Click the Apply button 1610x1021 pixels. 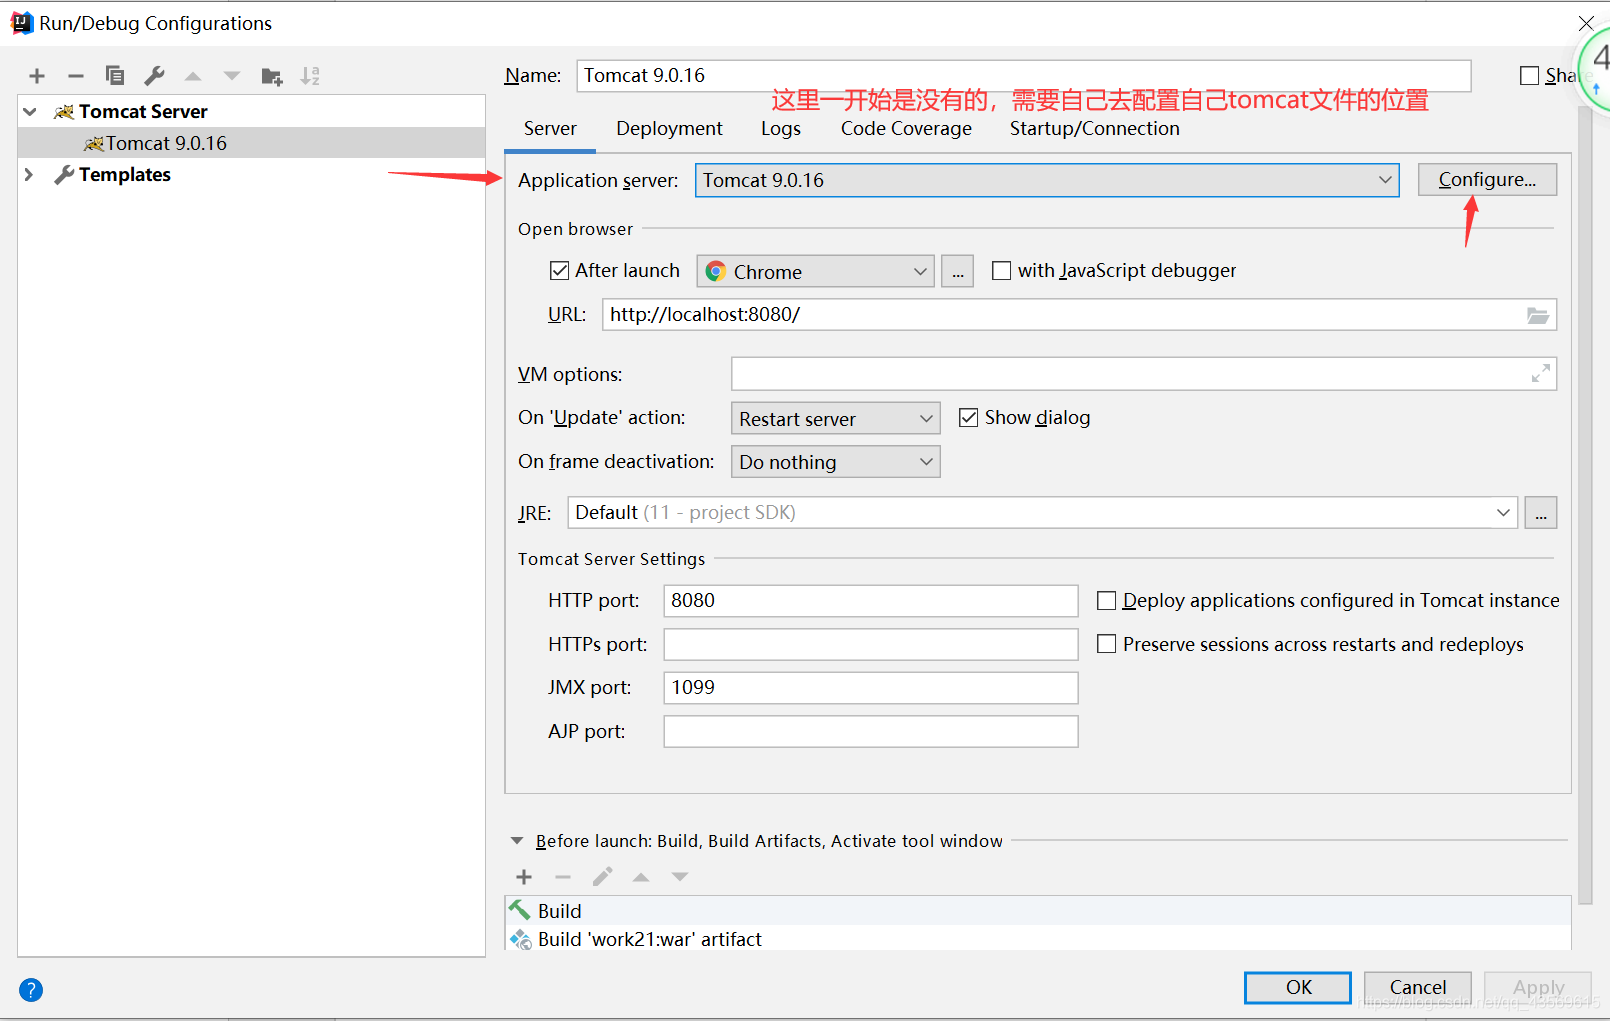(1538, 988)
